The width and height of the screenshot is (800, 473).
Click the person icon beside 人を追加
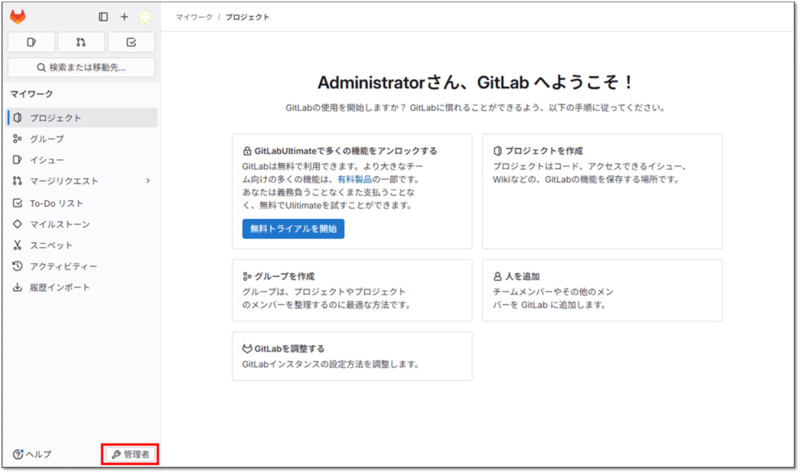(497, 277)
